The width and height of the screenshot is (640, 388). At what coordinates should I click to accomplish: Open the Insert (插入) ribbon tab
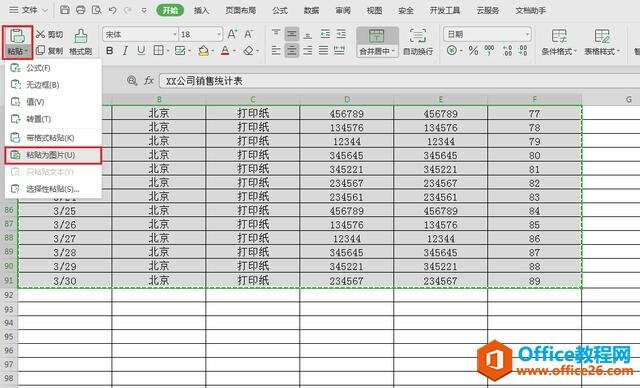[201, 11]
